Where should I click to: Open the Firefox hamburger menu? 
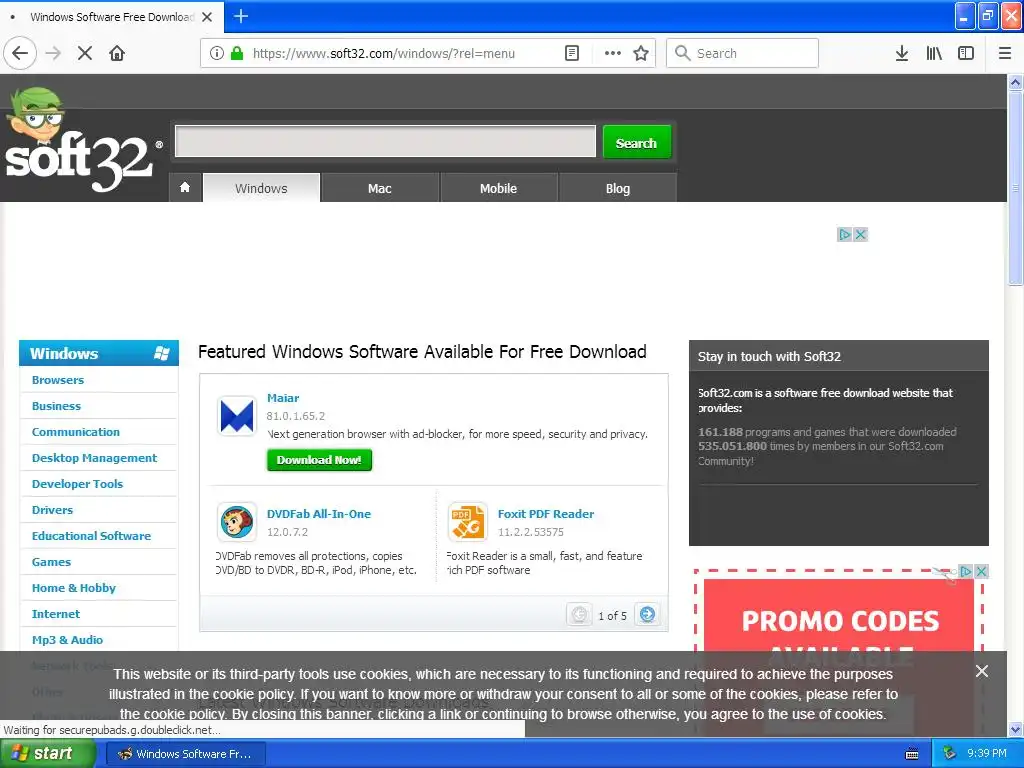coord(1005,53)
